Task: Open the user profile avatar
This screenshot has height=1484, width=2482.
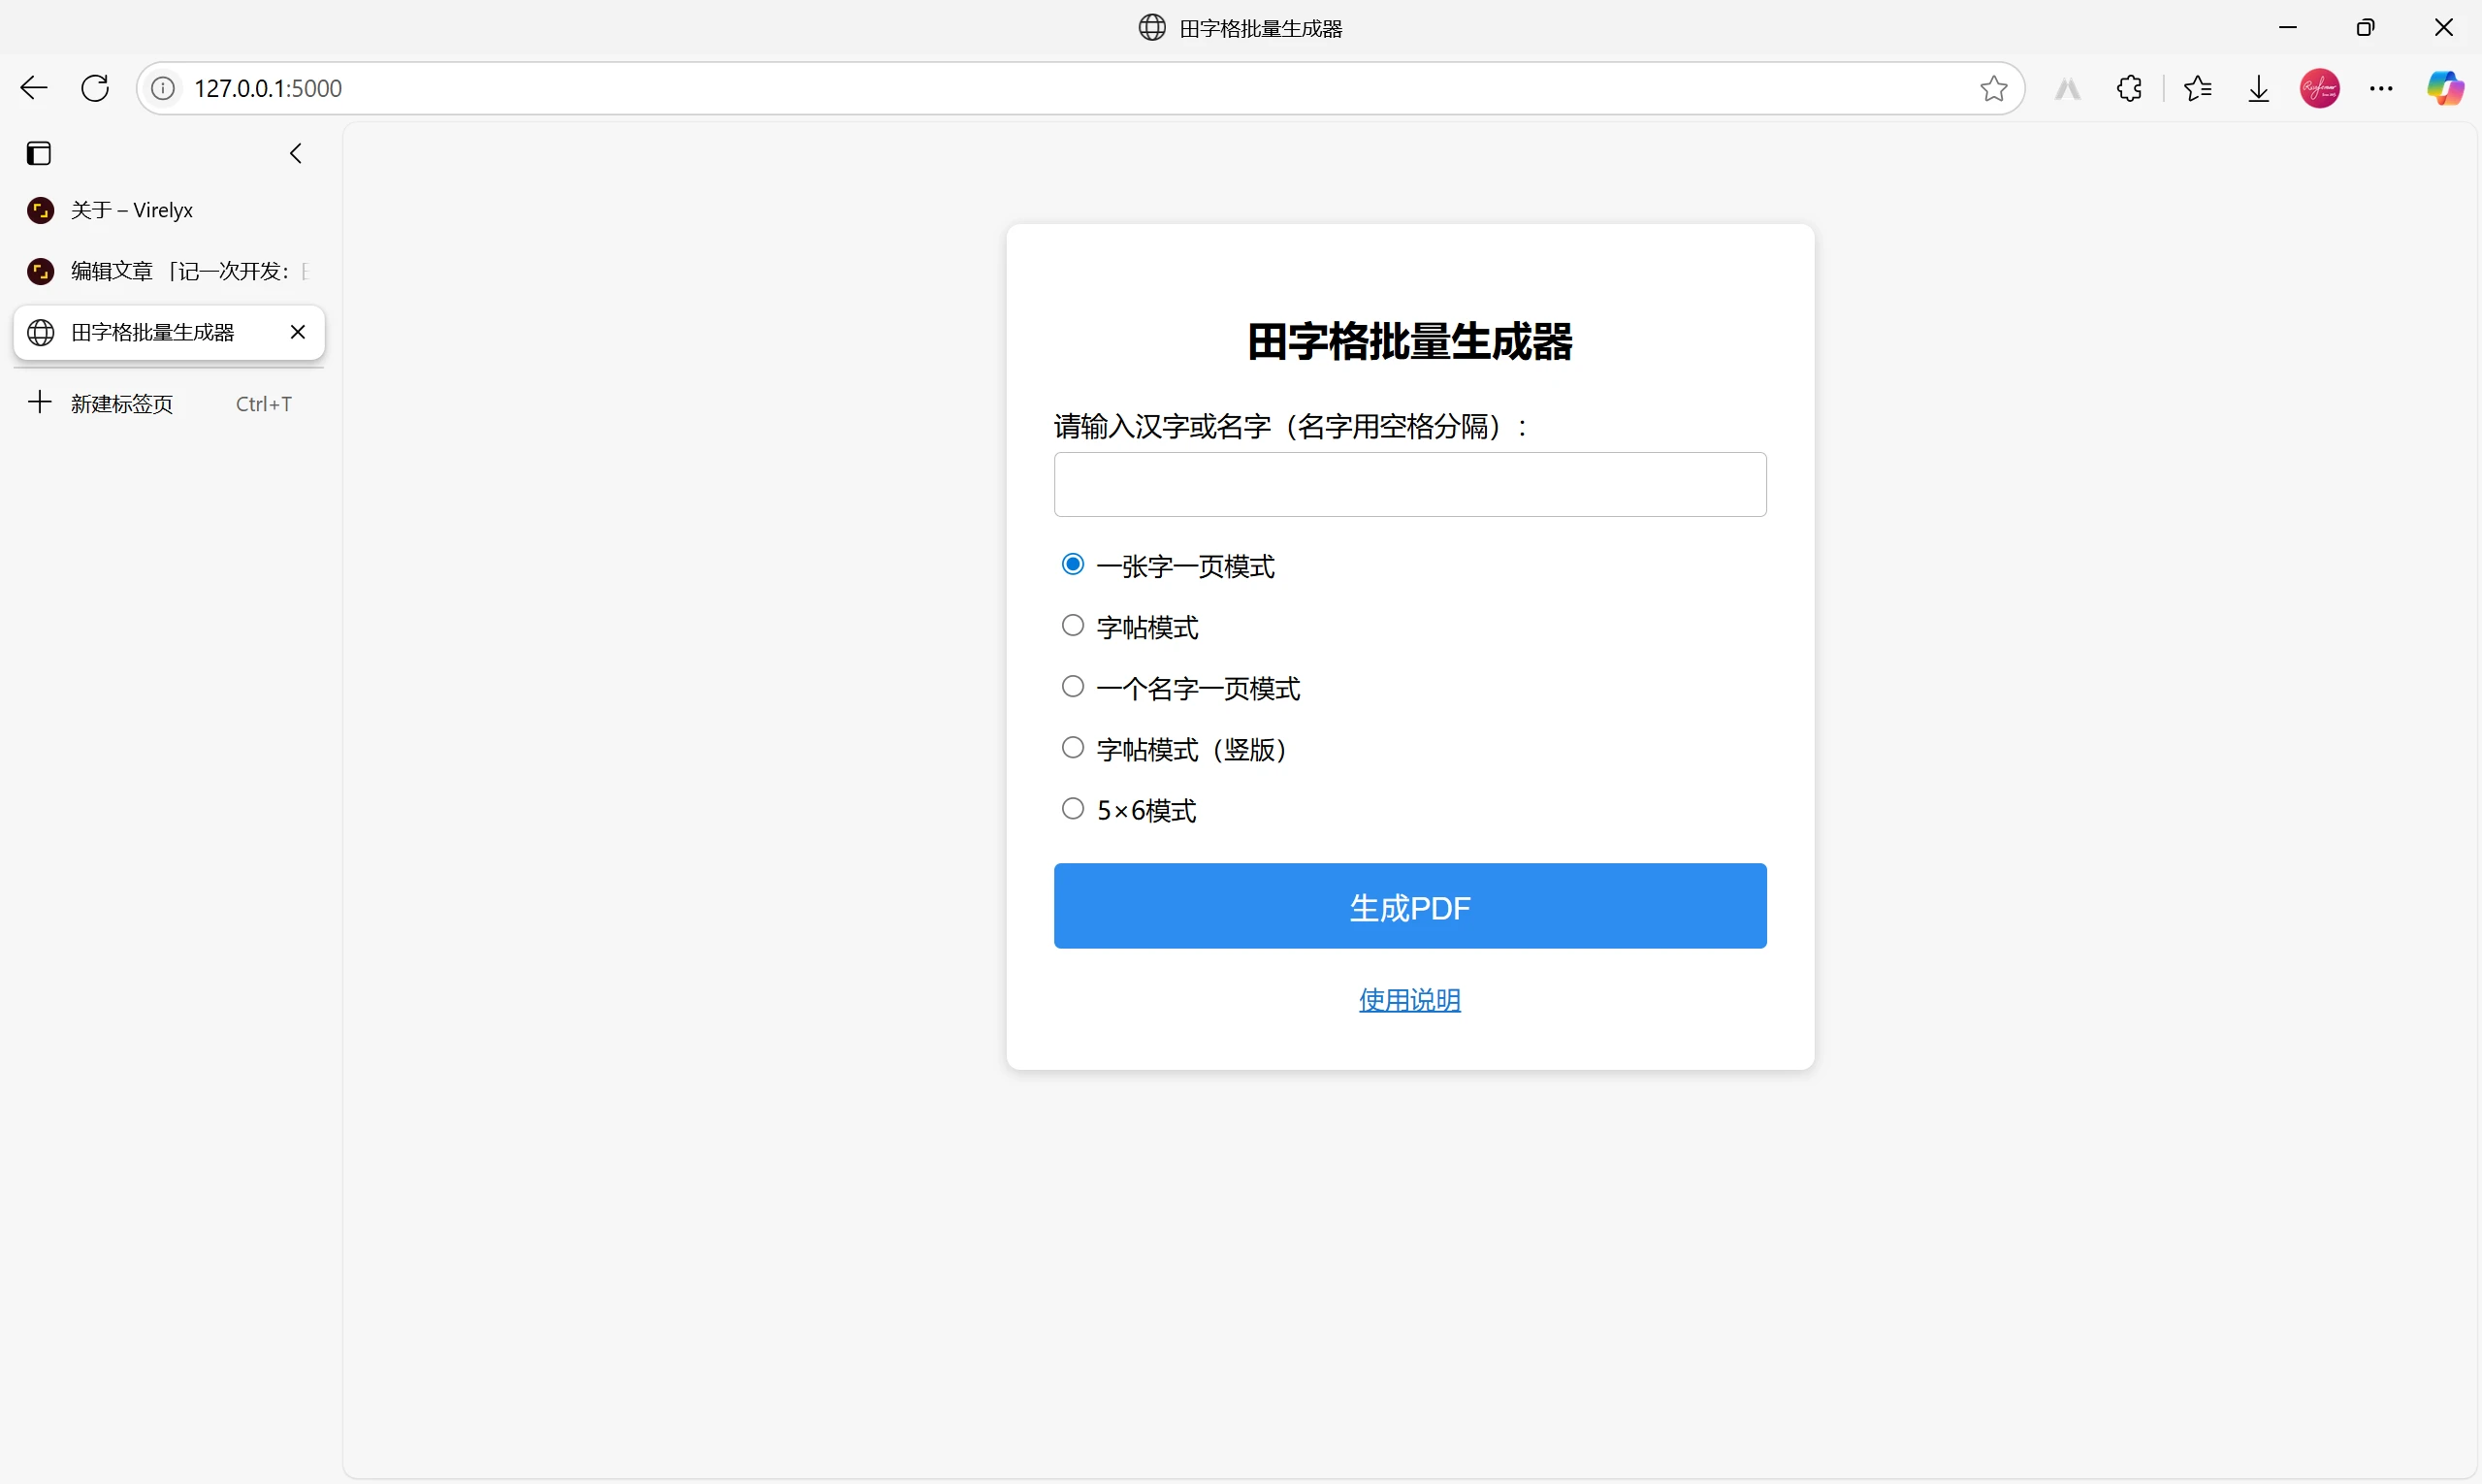Action: coord(2320,88)
